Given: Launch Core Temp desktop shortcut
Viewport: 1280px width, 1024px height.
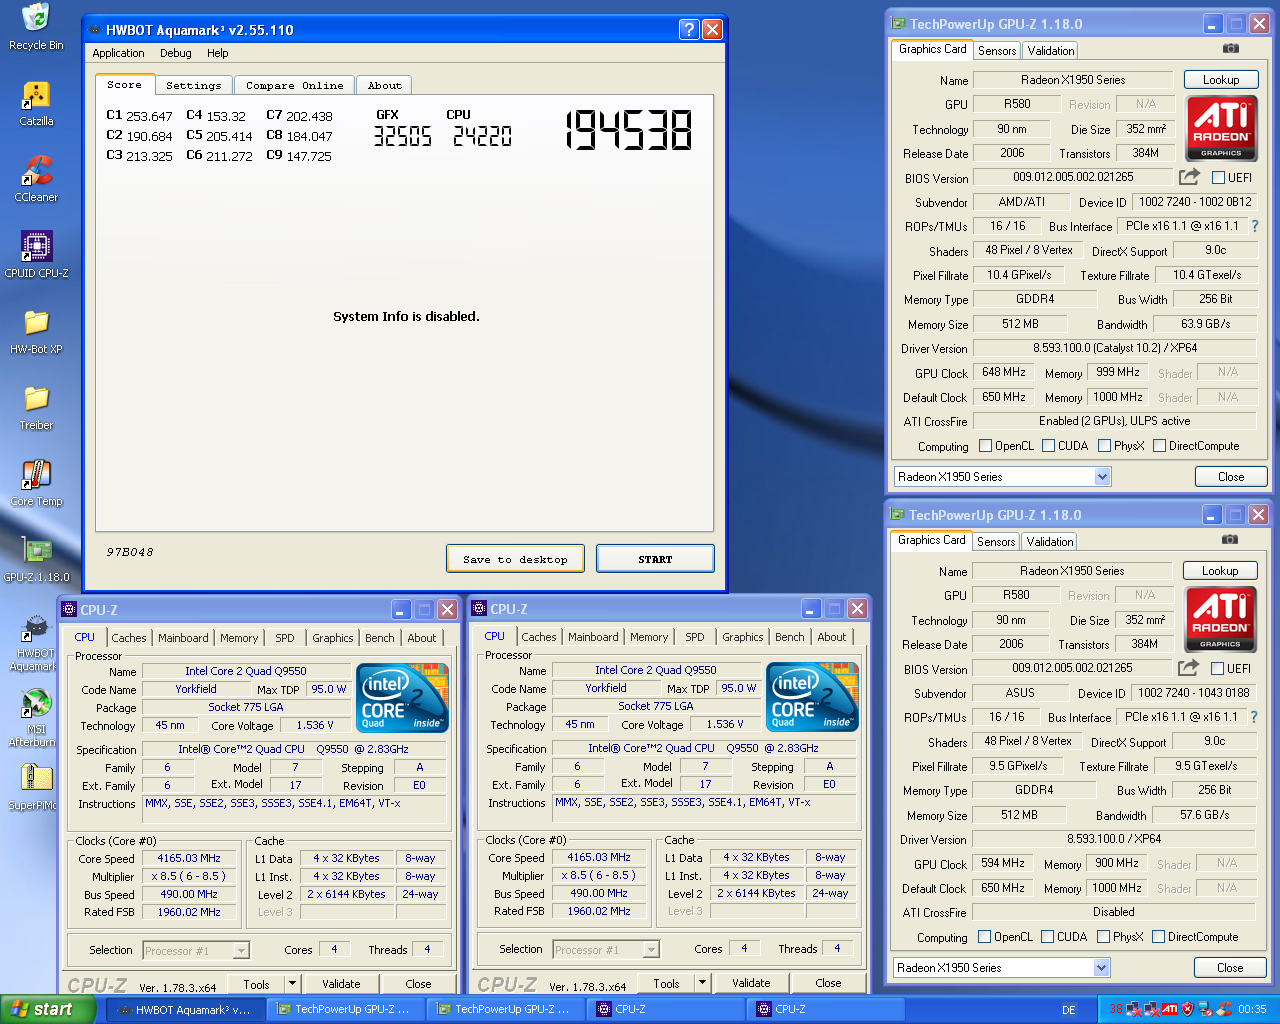Looking at the screenshot, I should coord(36,483).
